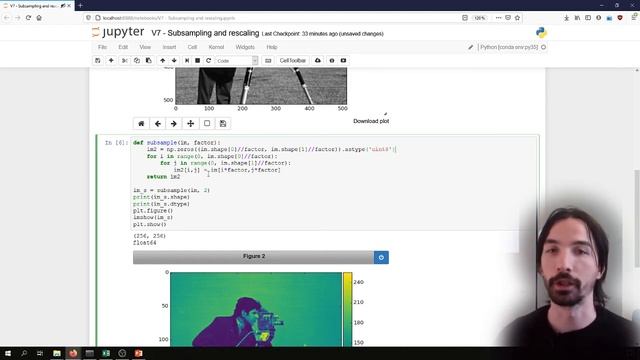This screenshot has height=360, width=640.
Task: Run the cell and select below
Action: 187,60
